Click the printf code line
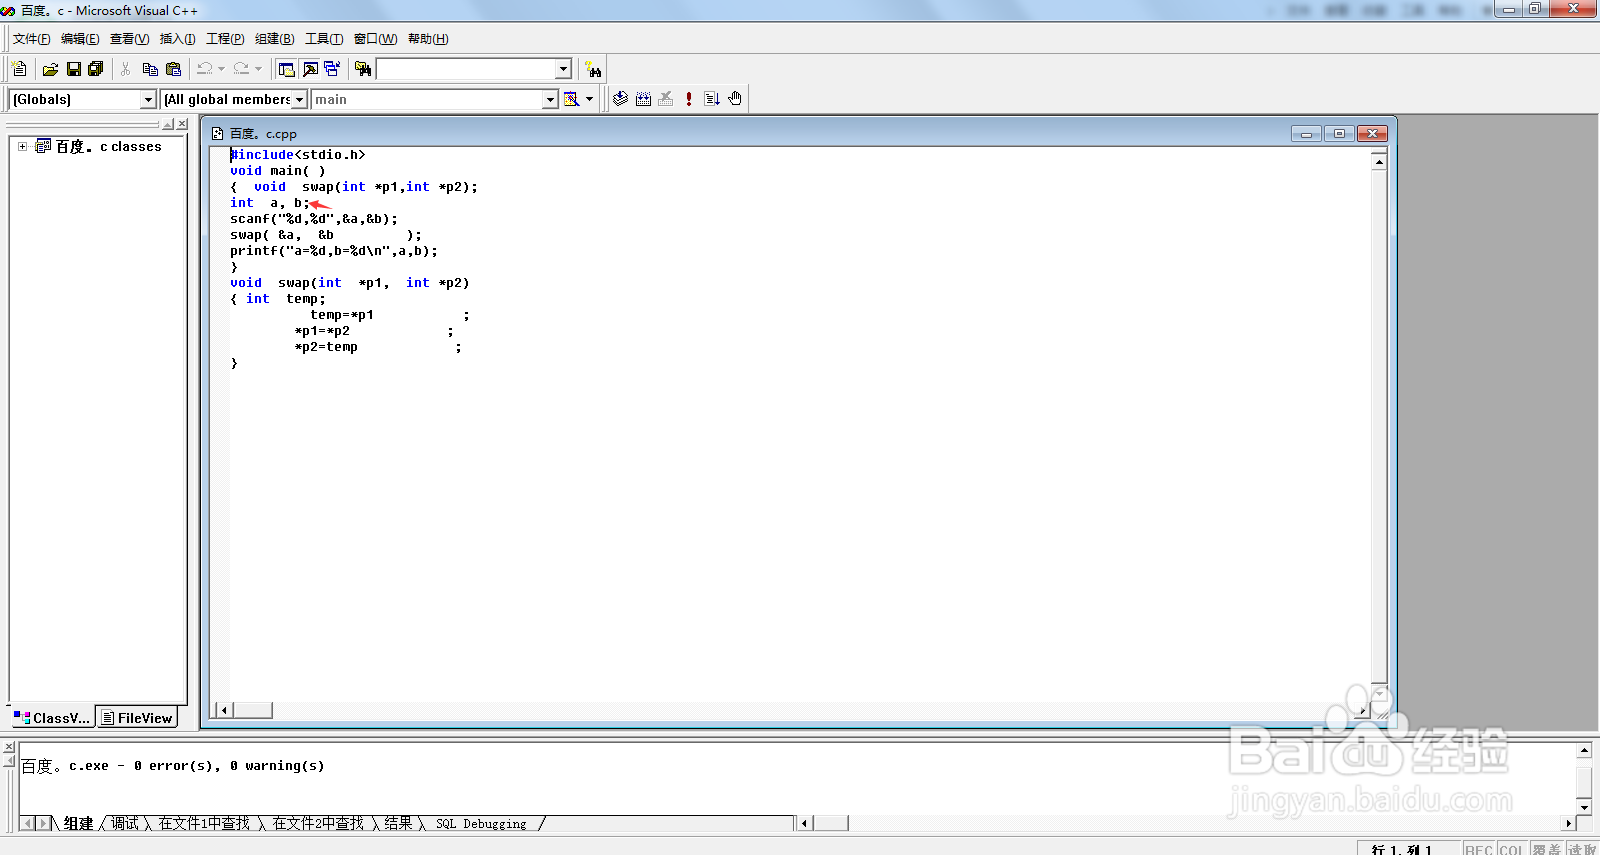Image resolution: width=1600 pixels, height=855 pixels. point(334,251)
